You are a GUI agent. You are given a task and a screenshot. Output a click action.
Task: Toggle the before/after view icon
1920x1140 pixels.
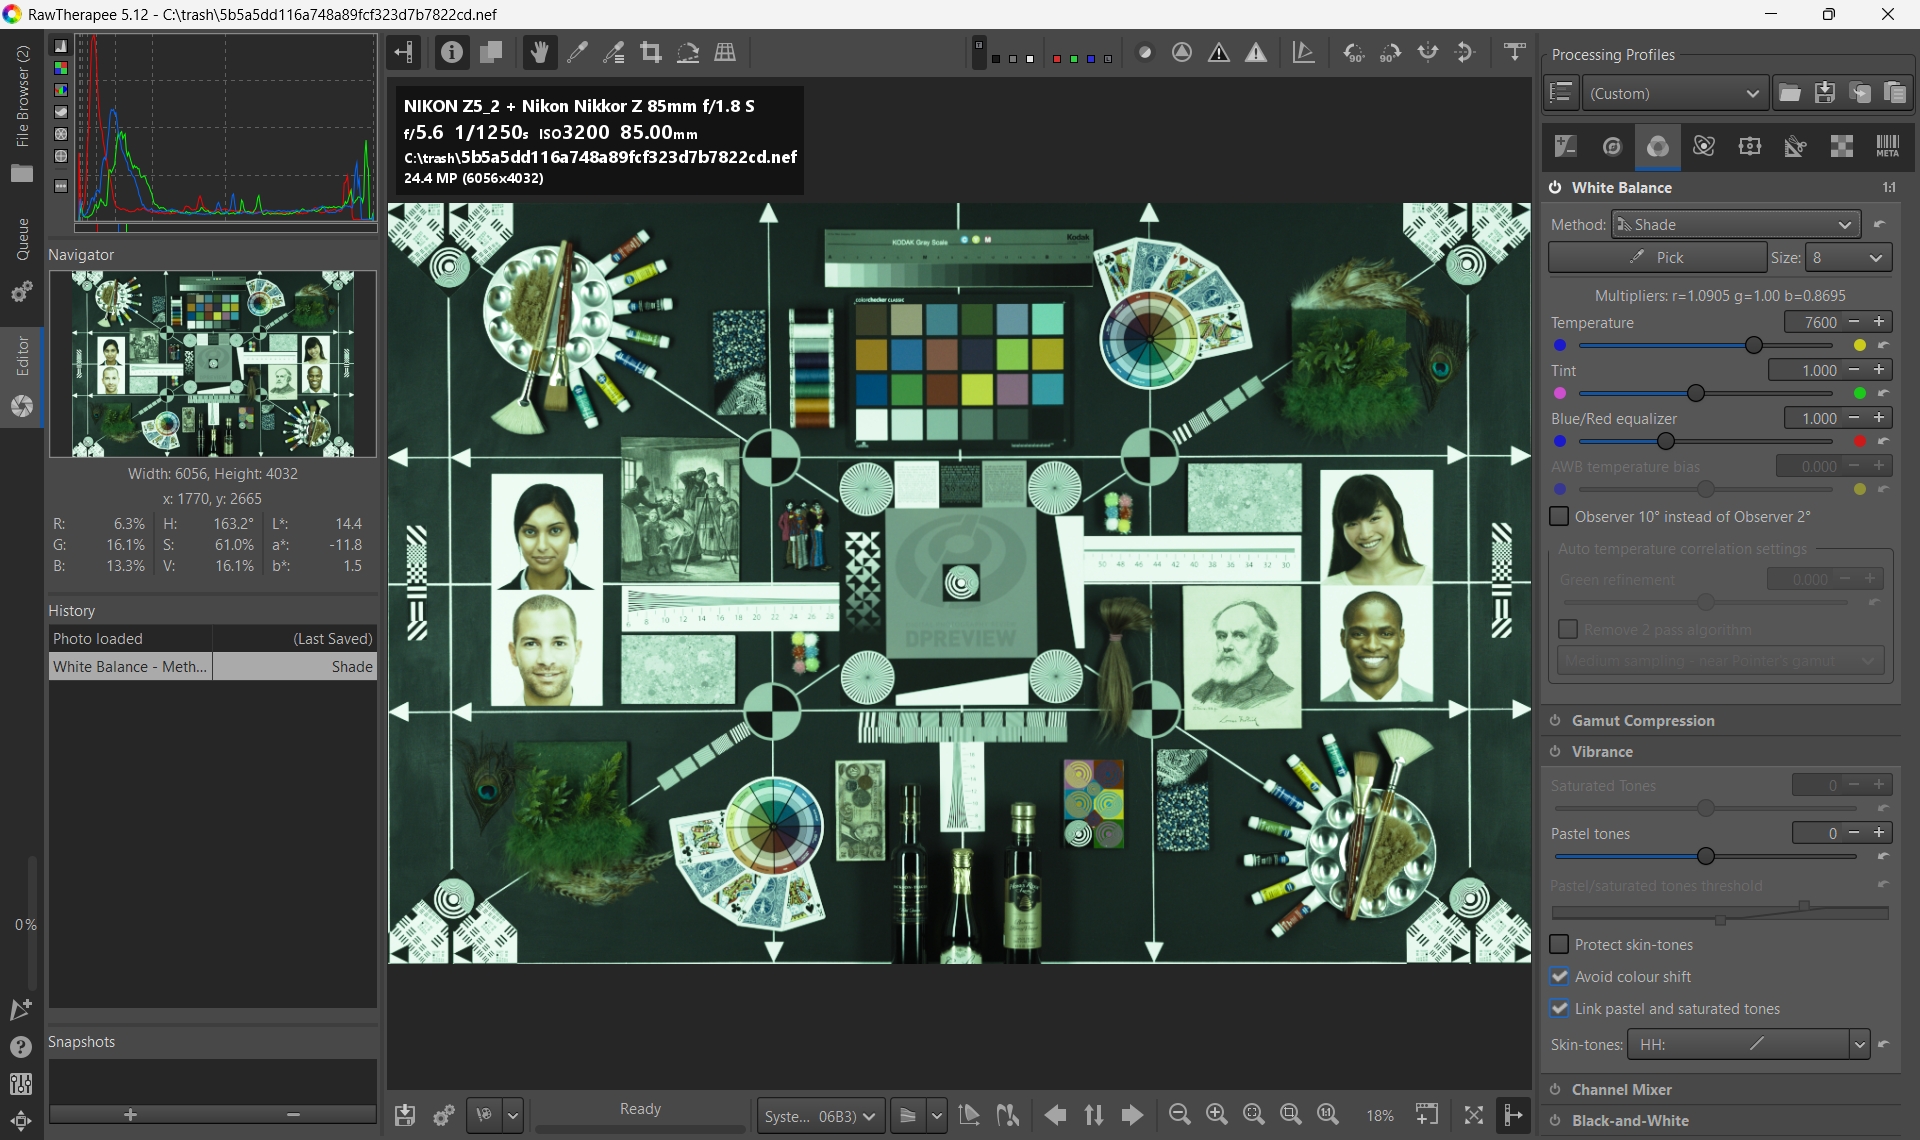(x=491, y=52)
